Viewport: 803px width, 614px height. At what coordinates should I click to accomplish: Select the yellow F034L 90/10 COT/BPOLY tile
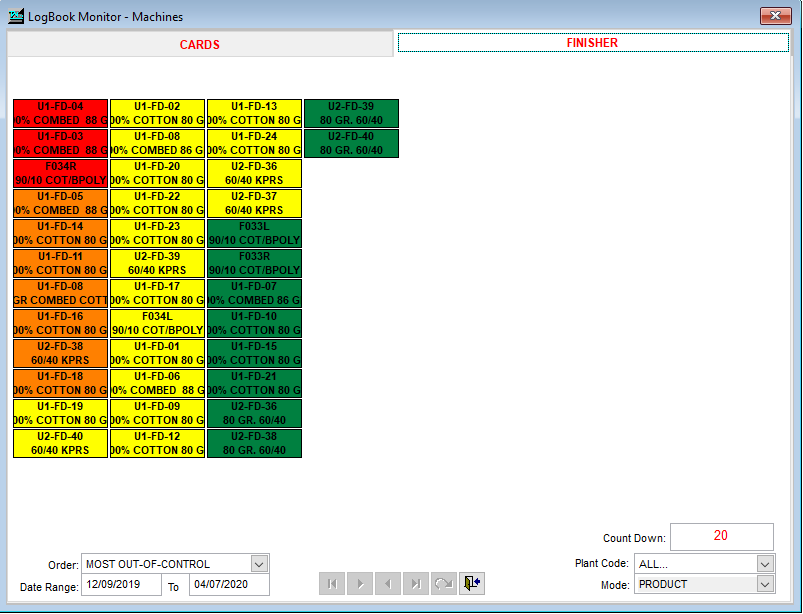pyautogui.click(x=157, y=323)
